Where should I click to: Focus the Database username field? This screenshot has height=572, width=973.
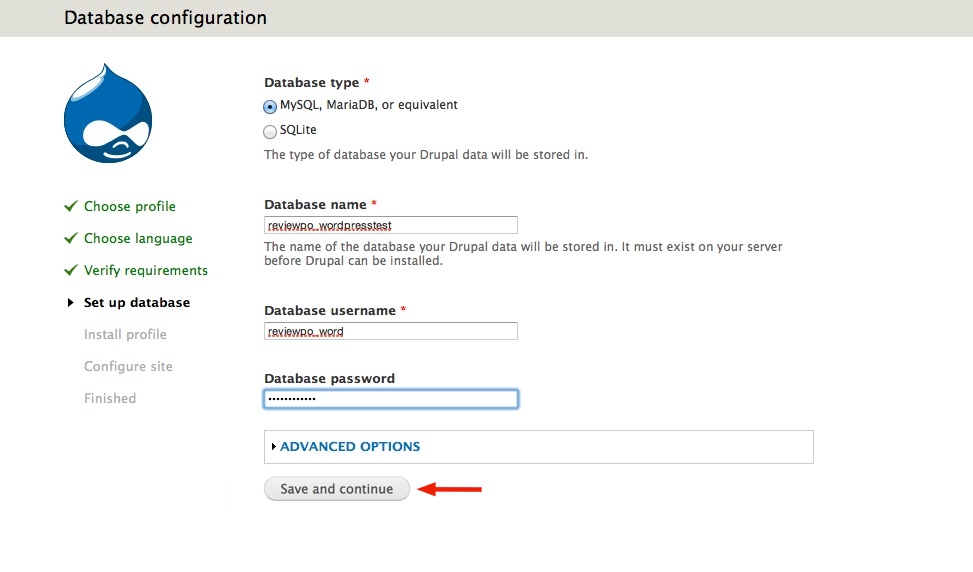click(391, 331)
